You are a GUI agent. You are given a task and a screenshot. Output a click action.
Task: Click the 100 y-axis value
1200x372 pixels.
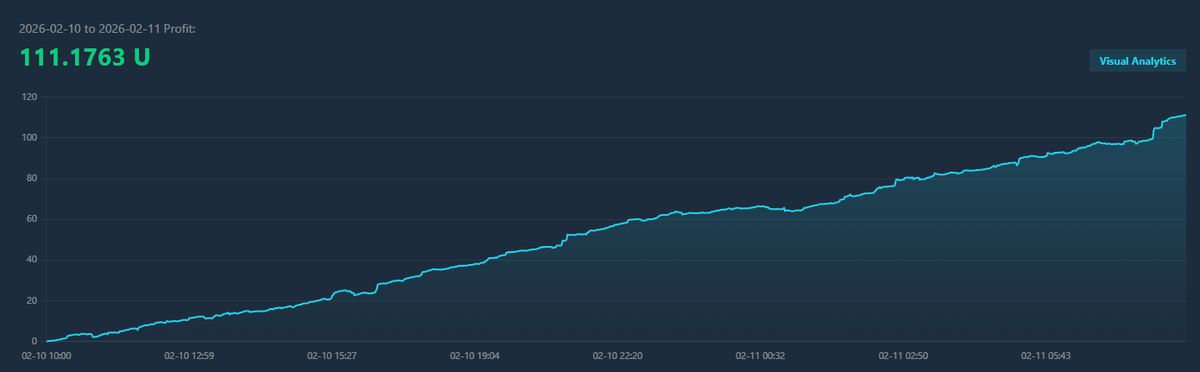[x=28, y=138]
